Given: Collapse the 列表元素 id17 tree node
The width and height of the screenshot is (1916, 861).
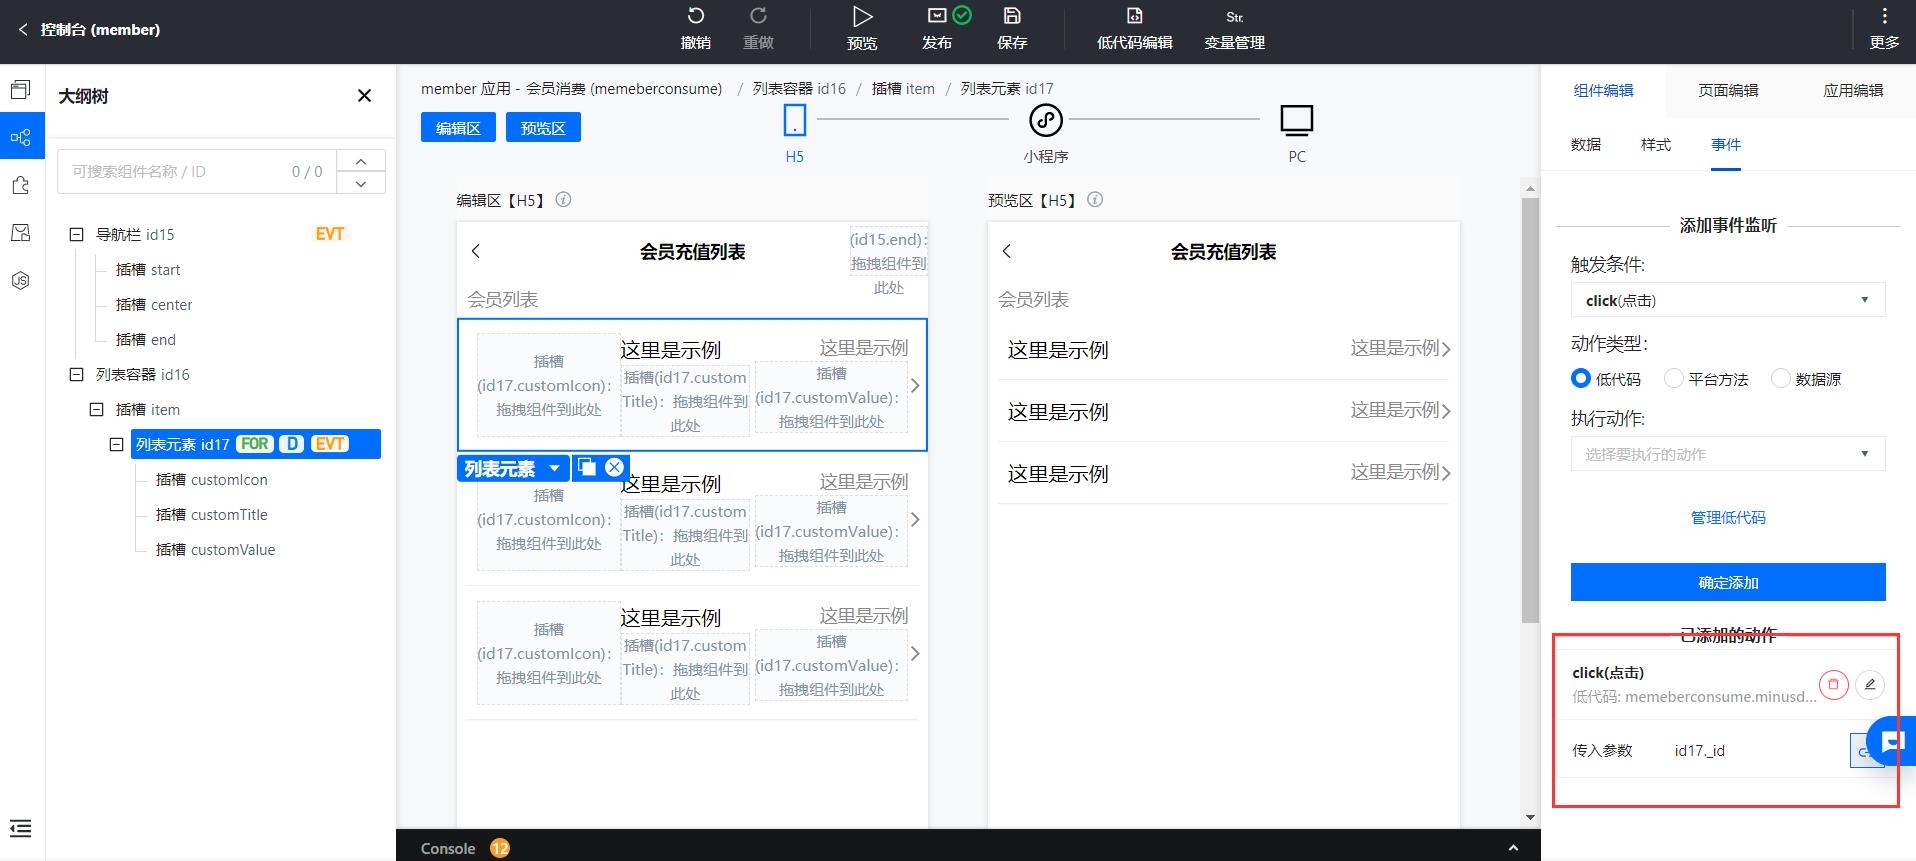Looking at the screenshot, I should (116, 444).
